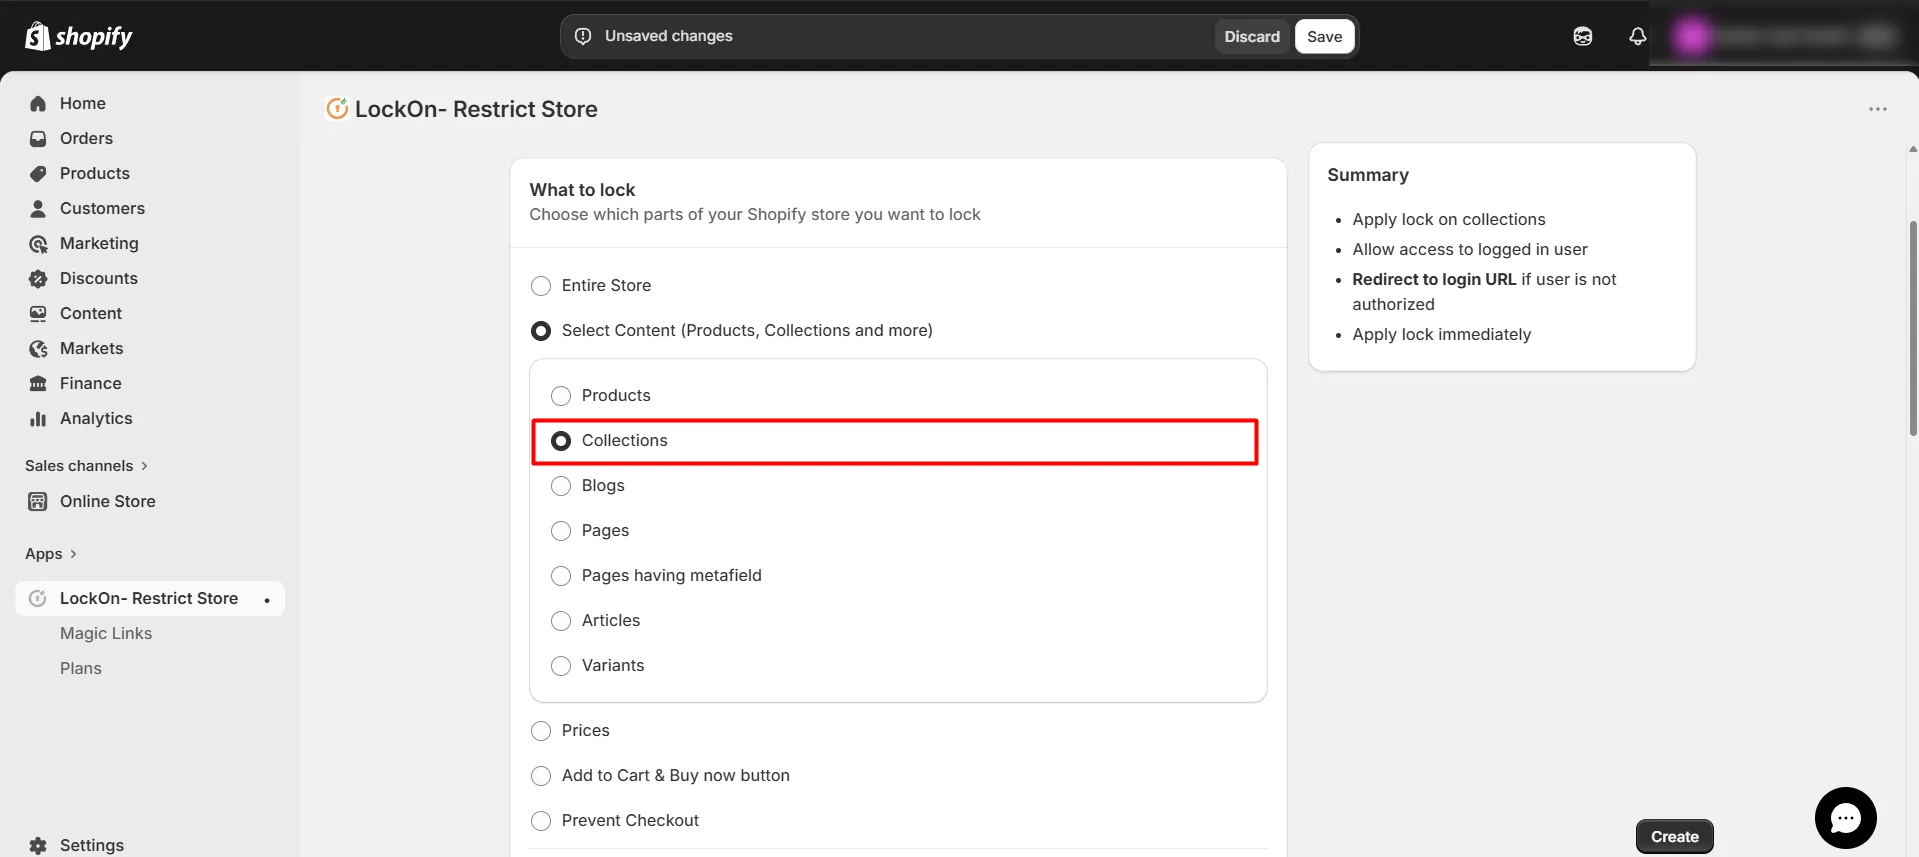Select the Select Content radio option

coord(541,331)
